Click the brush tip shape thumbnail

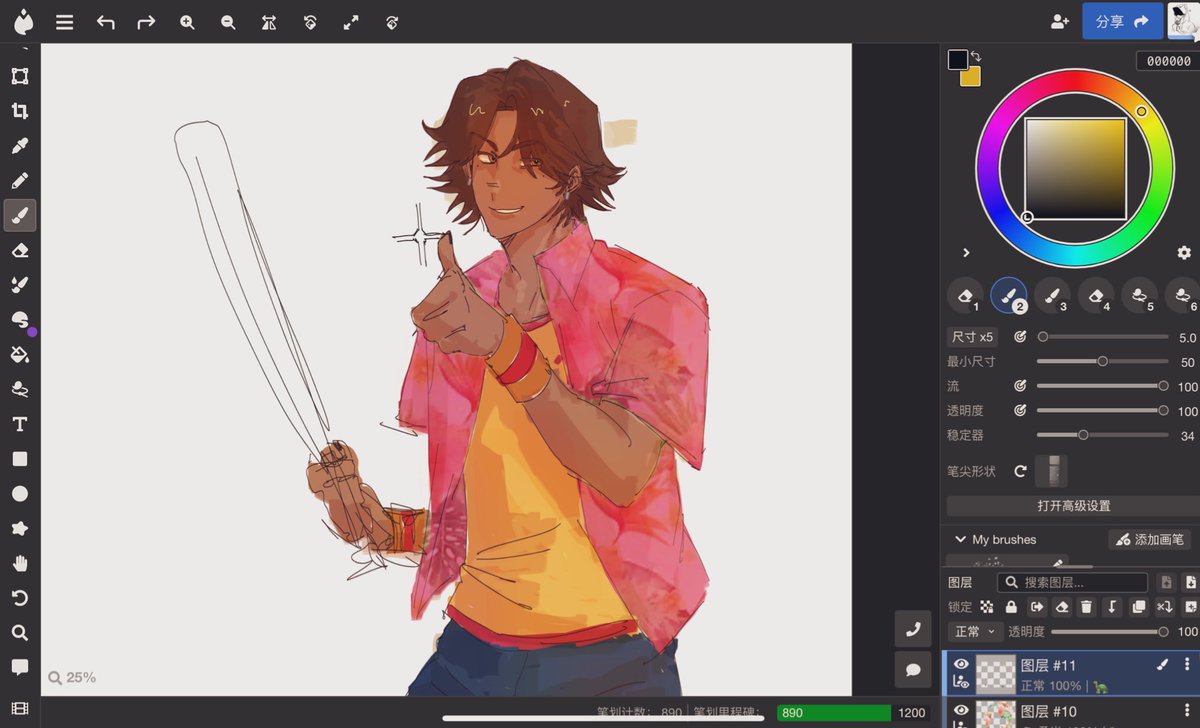click(x=1051, y=471)
